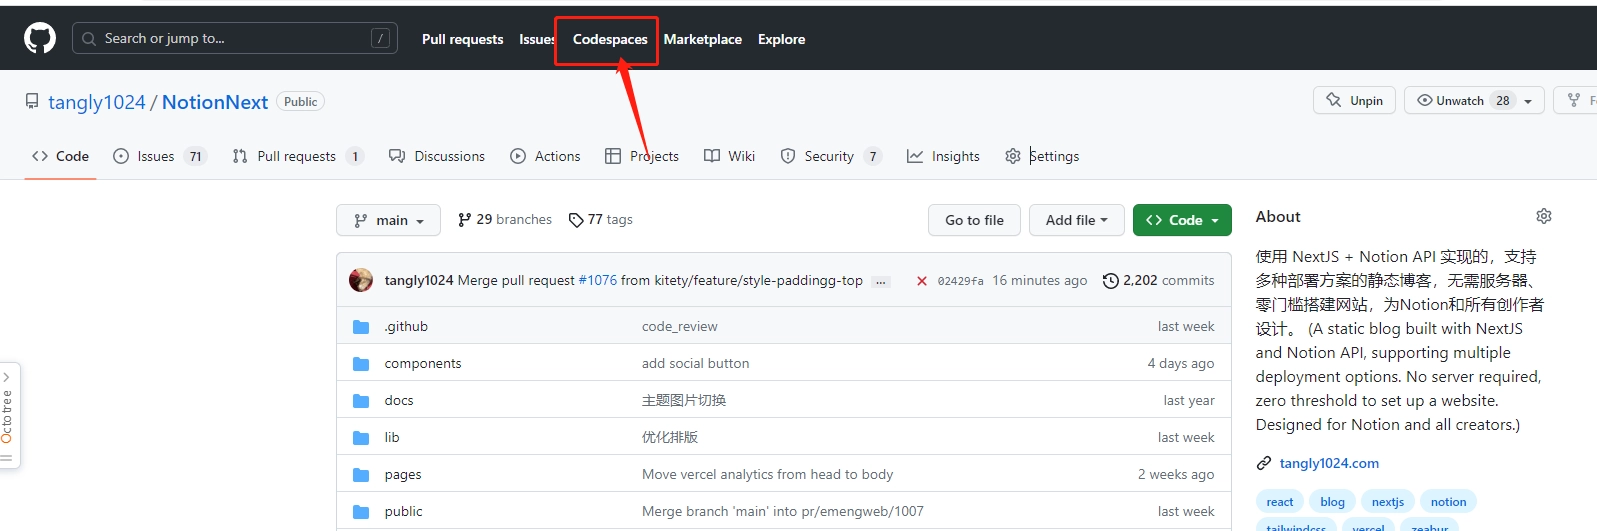This screenshot has height=531, width=1597.
Task: Click folder icon beside components
Action: tap(361, 363)
